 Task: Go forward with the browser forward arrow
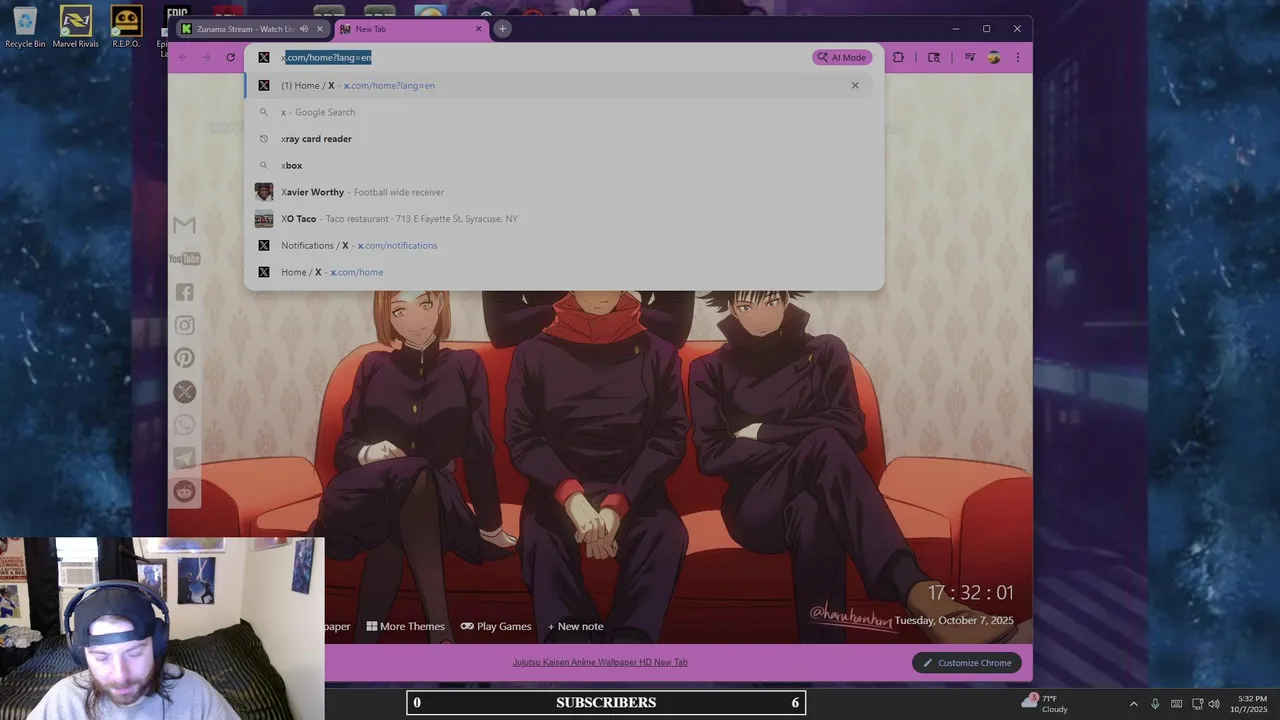pyautogui.click(x=206, y=57)
